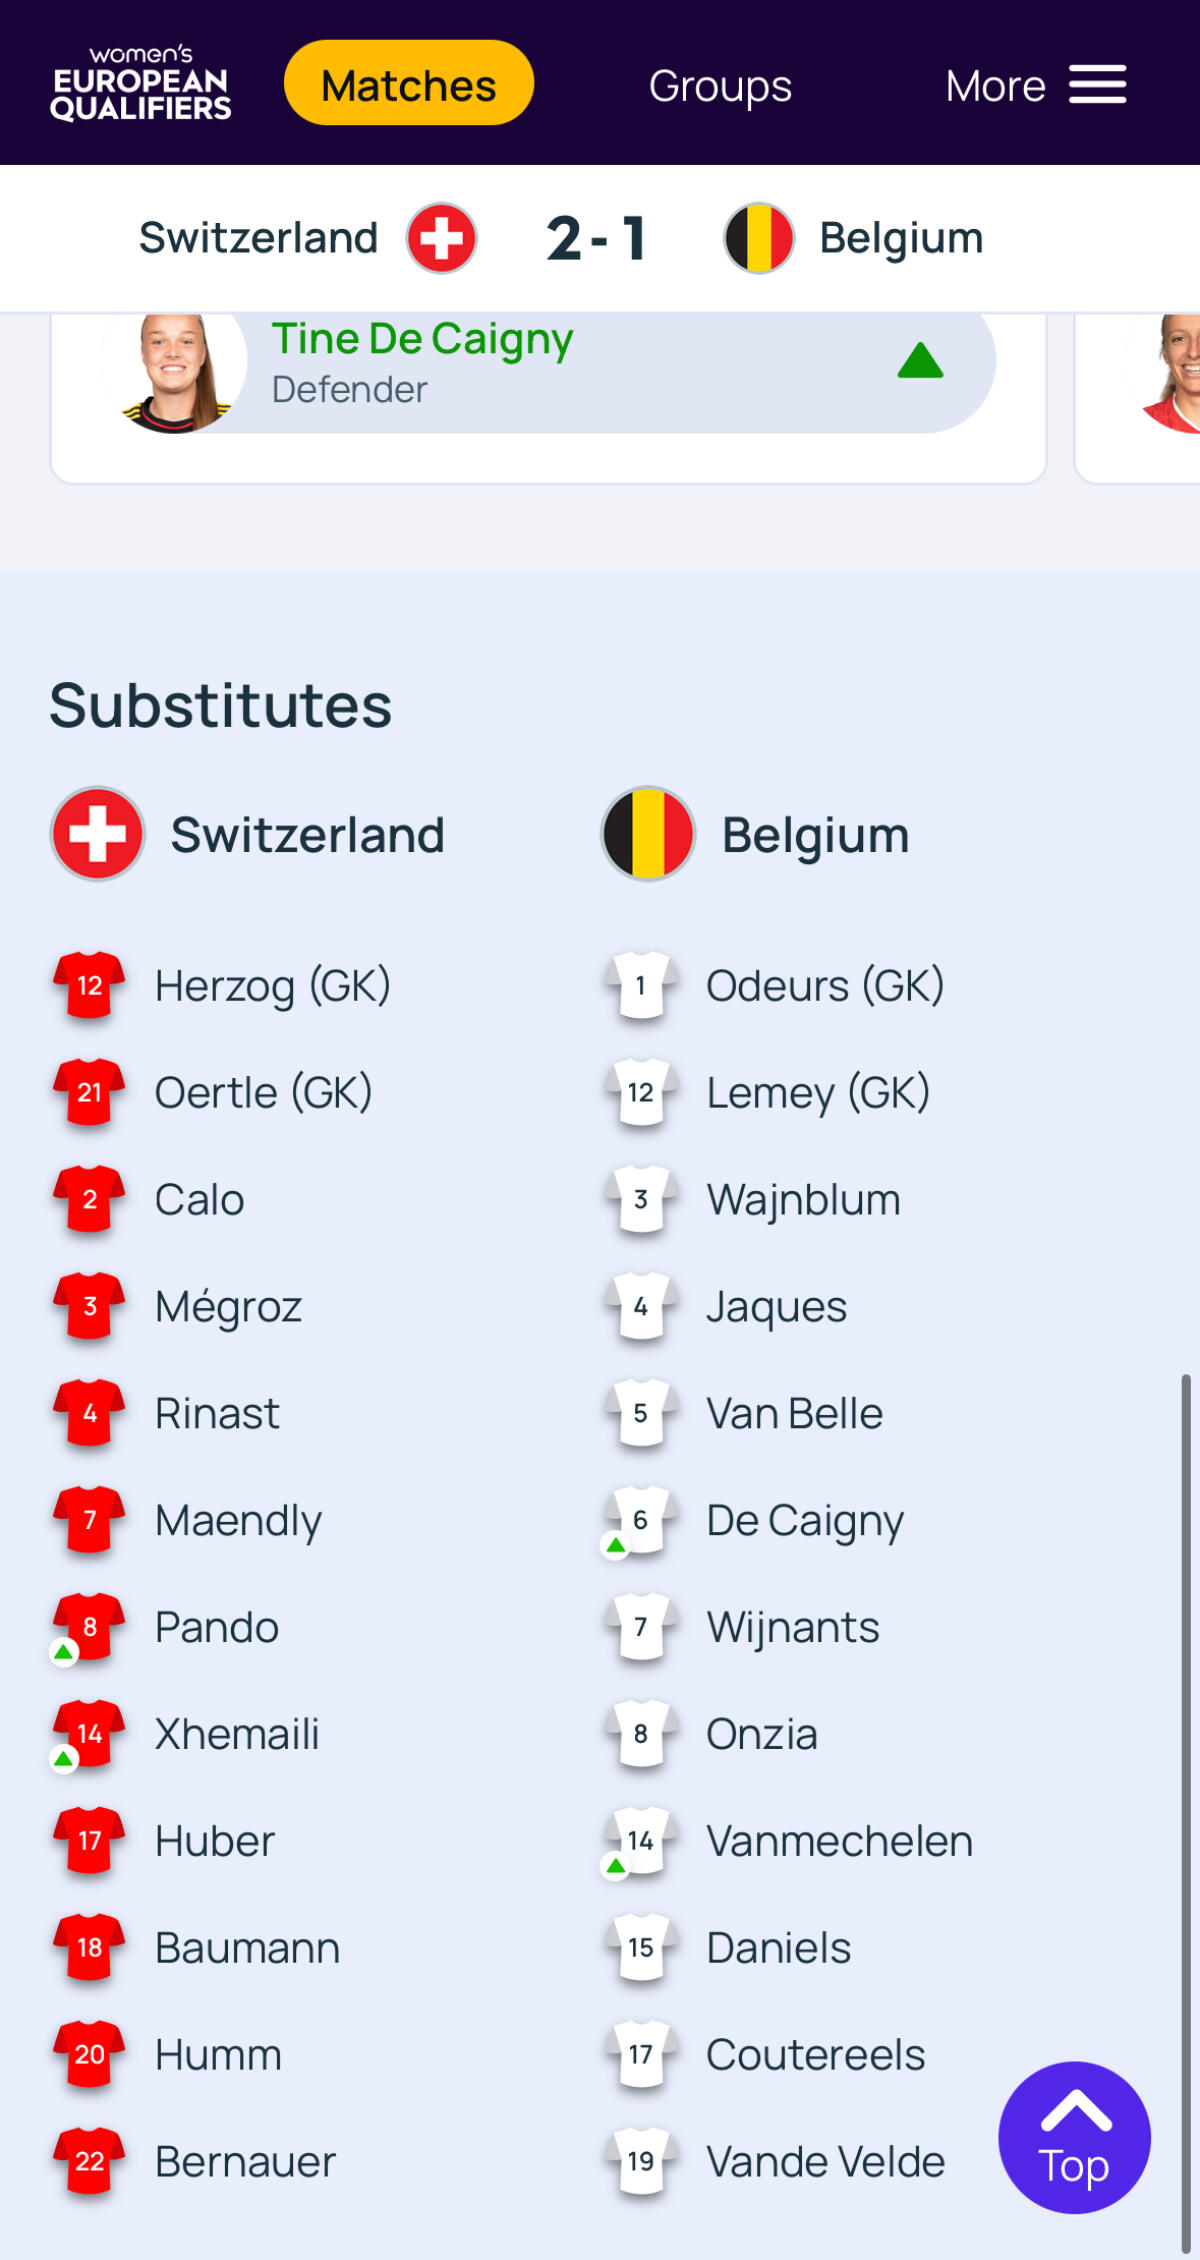Click Pando's number 8 substitution shirt icon

click(89, 1627)
